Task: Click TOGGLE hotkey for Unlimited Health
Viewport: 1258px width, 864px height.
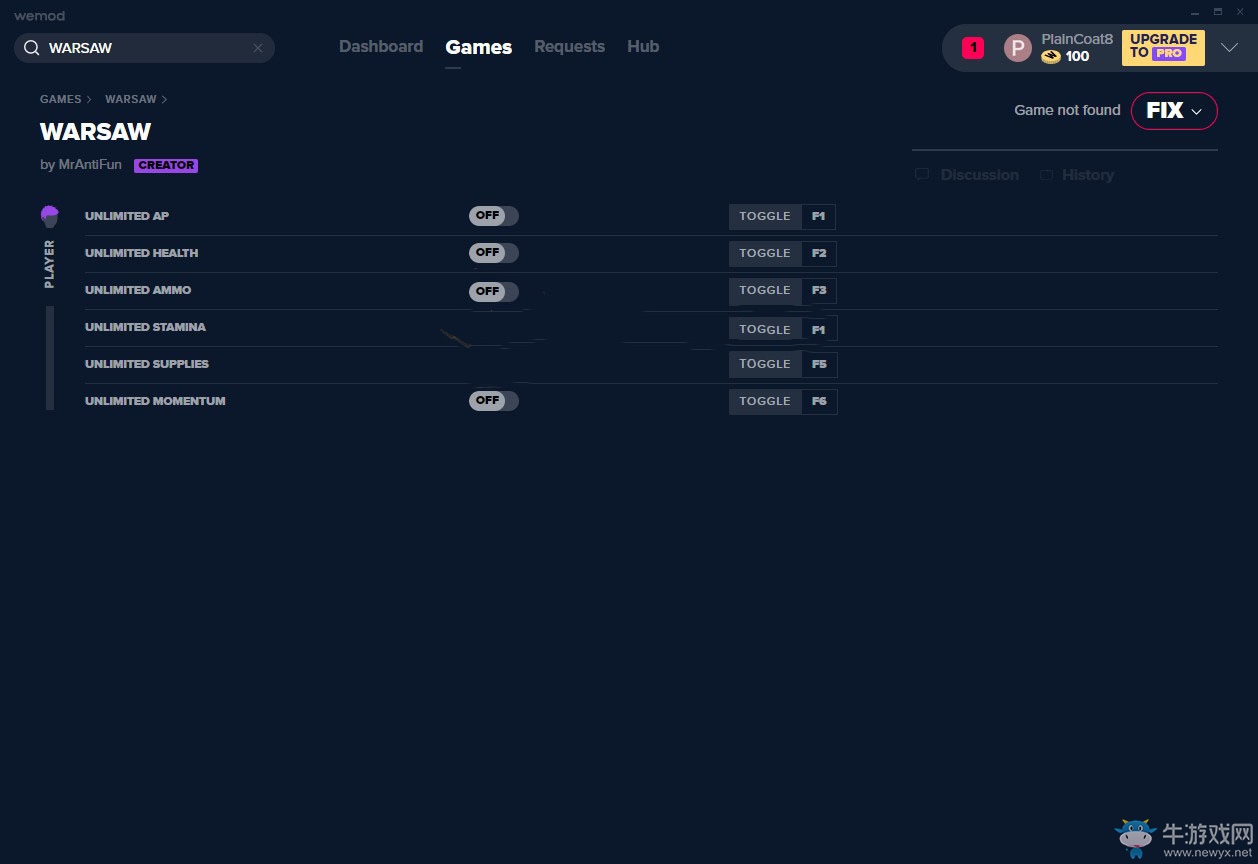Action: point(765,253)
